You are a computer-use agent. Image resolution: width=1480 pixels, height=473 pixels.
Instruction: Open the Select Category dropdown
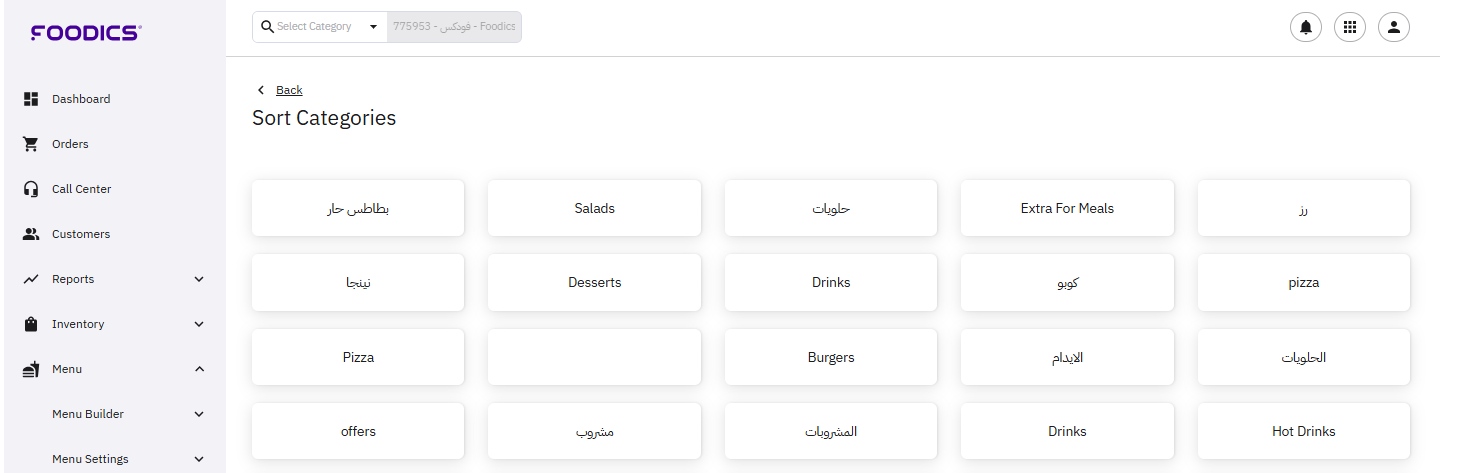tap(320, 27)
